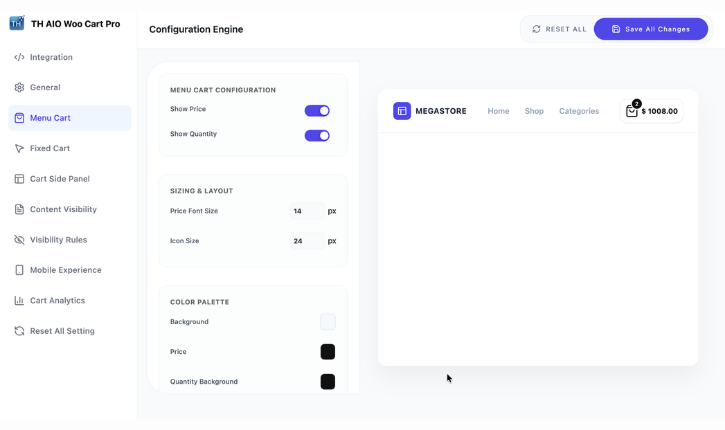This screenshot has height=430, width=725.
Task: Select the Menu Cart menu item
Action: (70, 118)
